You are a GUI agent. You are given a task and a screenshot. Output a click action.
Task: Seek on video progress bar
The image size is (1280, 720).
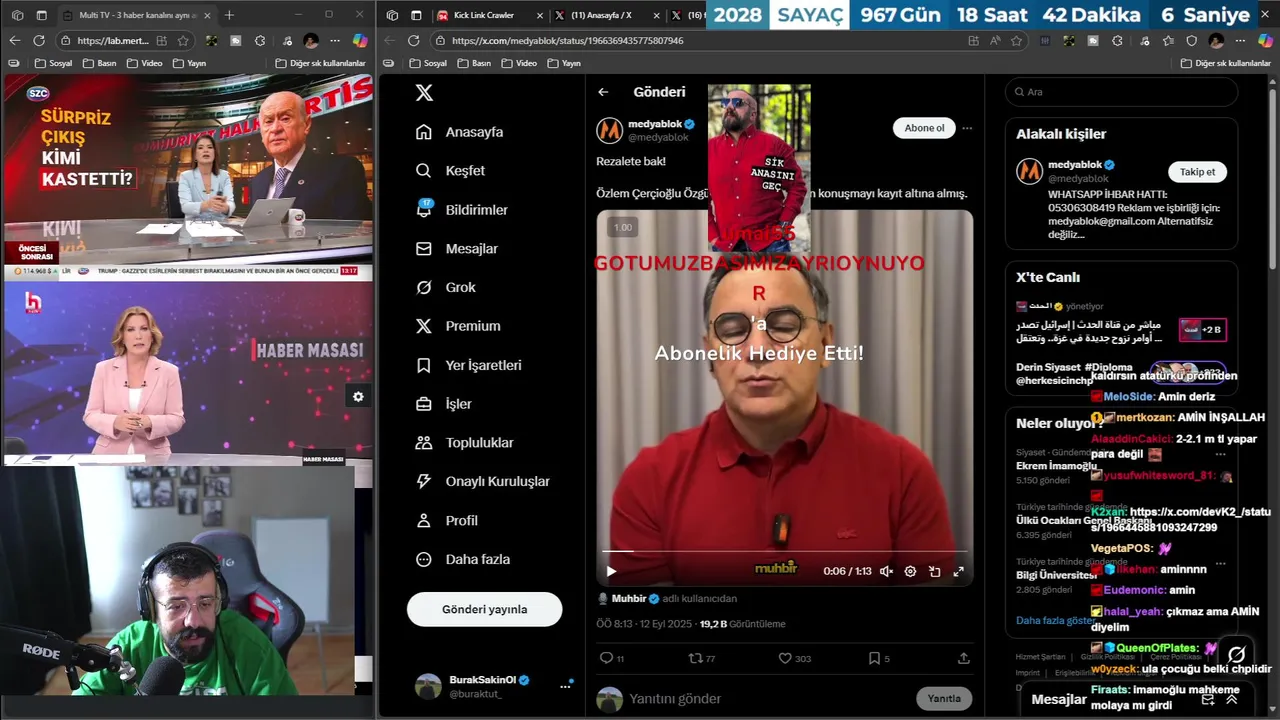click(x=784, y=551)
